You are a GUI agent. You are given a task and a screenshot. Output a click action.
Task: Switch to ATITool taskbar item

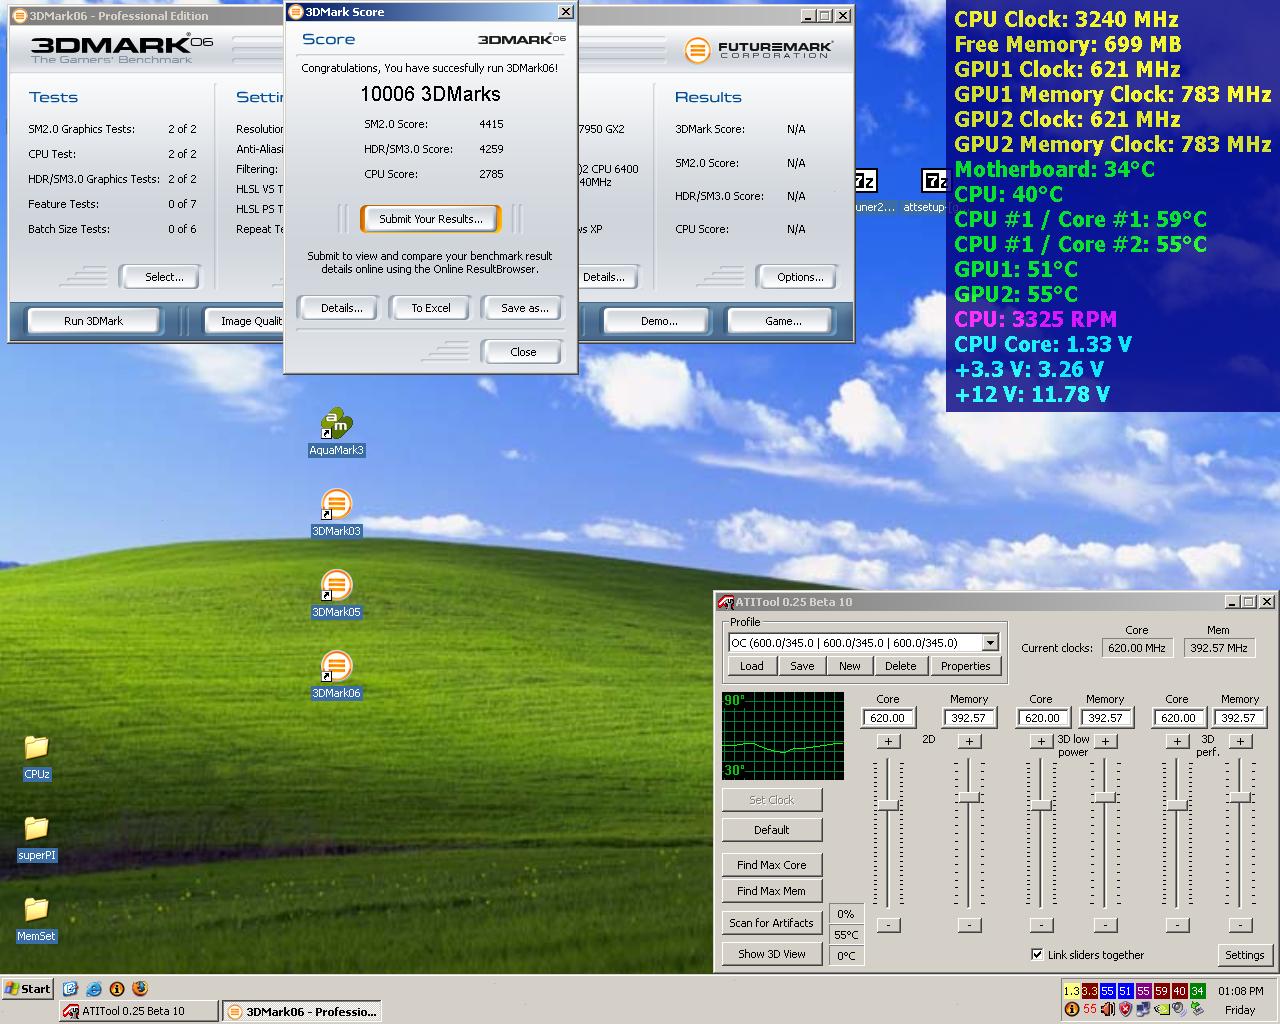[138, 1011]
